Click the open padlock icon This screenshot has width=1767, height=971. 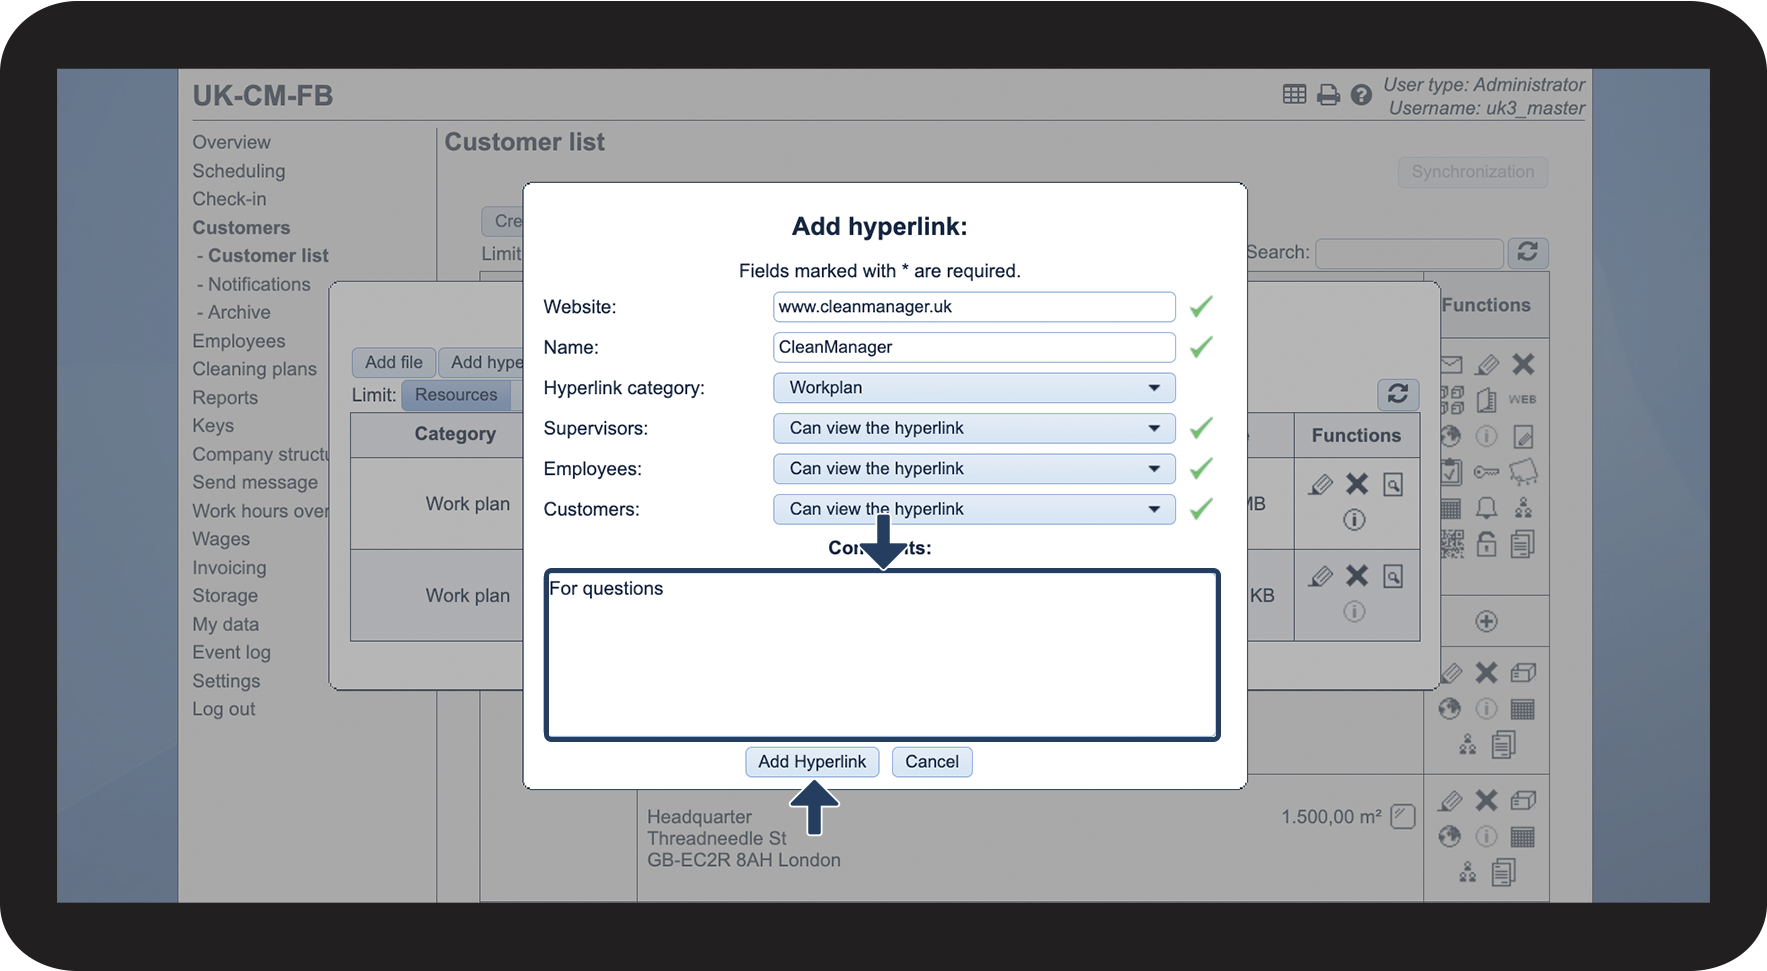(x=1487, y=544)
